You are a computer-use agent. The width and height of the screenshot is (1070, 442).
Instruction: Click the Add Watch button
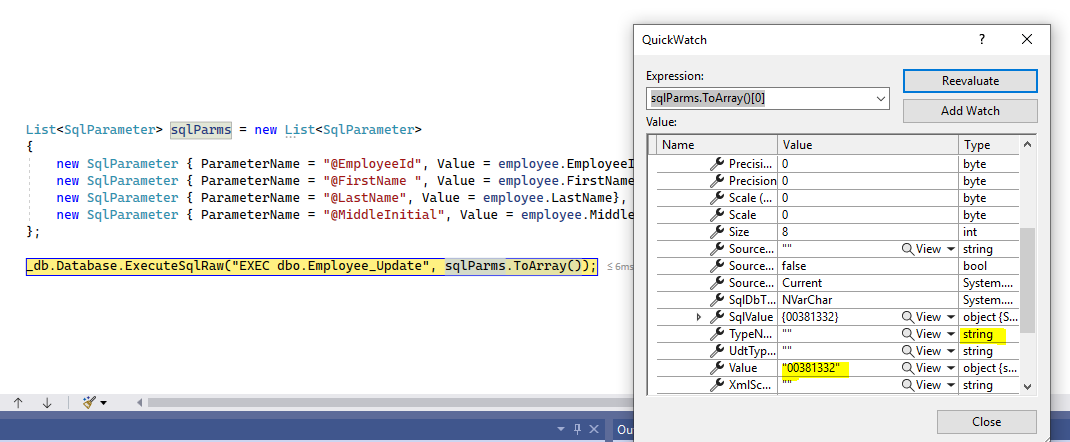(x=970, y=110)
